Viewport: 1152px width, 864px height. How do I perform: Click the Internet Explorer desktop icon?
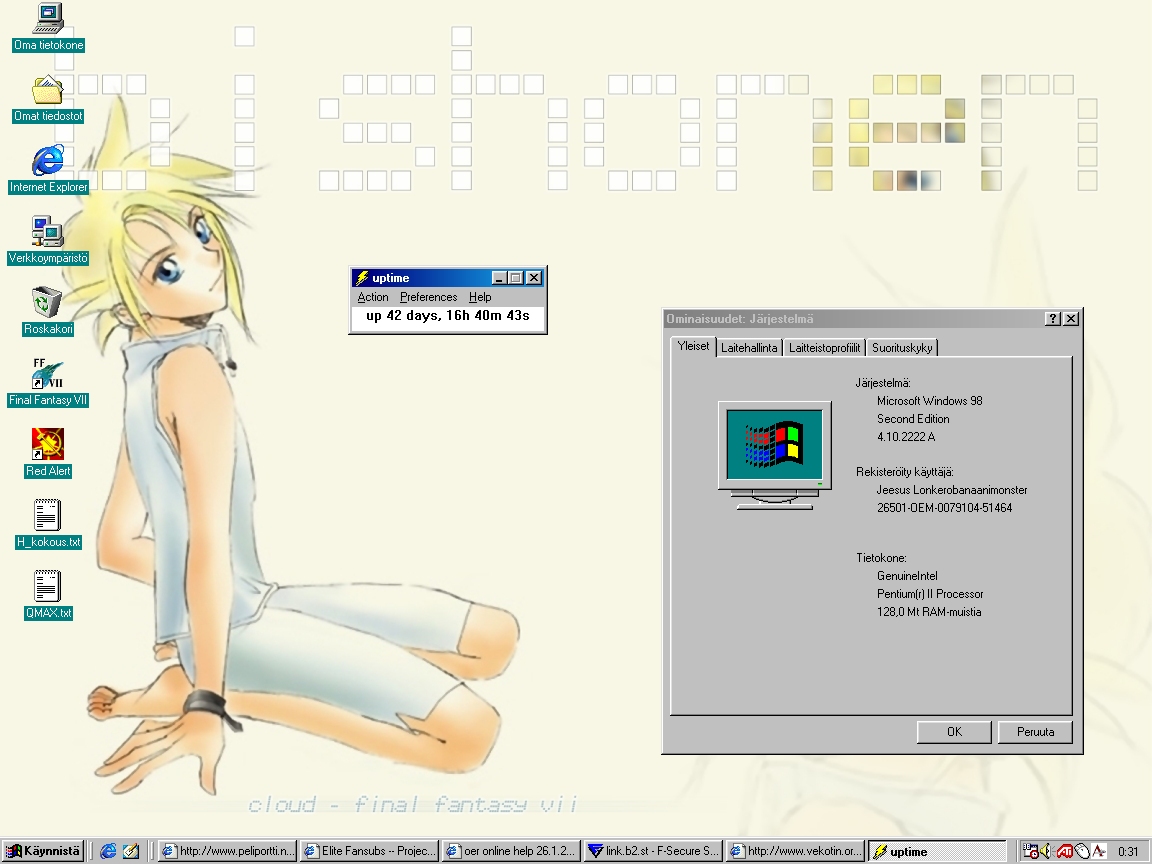(x=48, y=161)
